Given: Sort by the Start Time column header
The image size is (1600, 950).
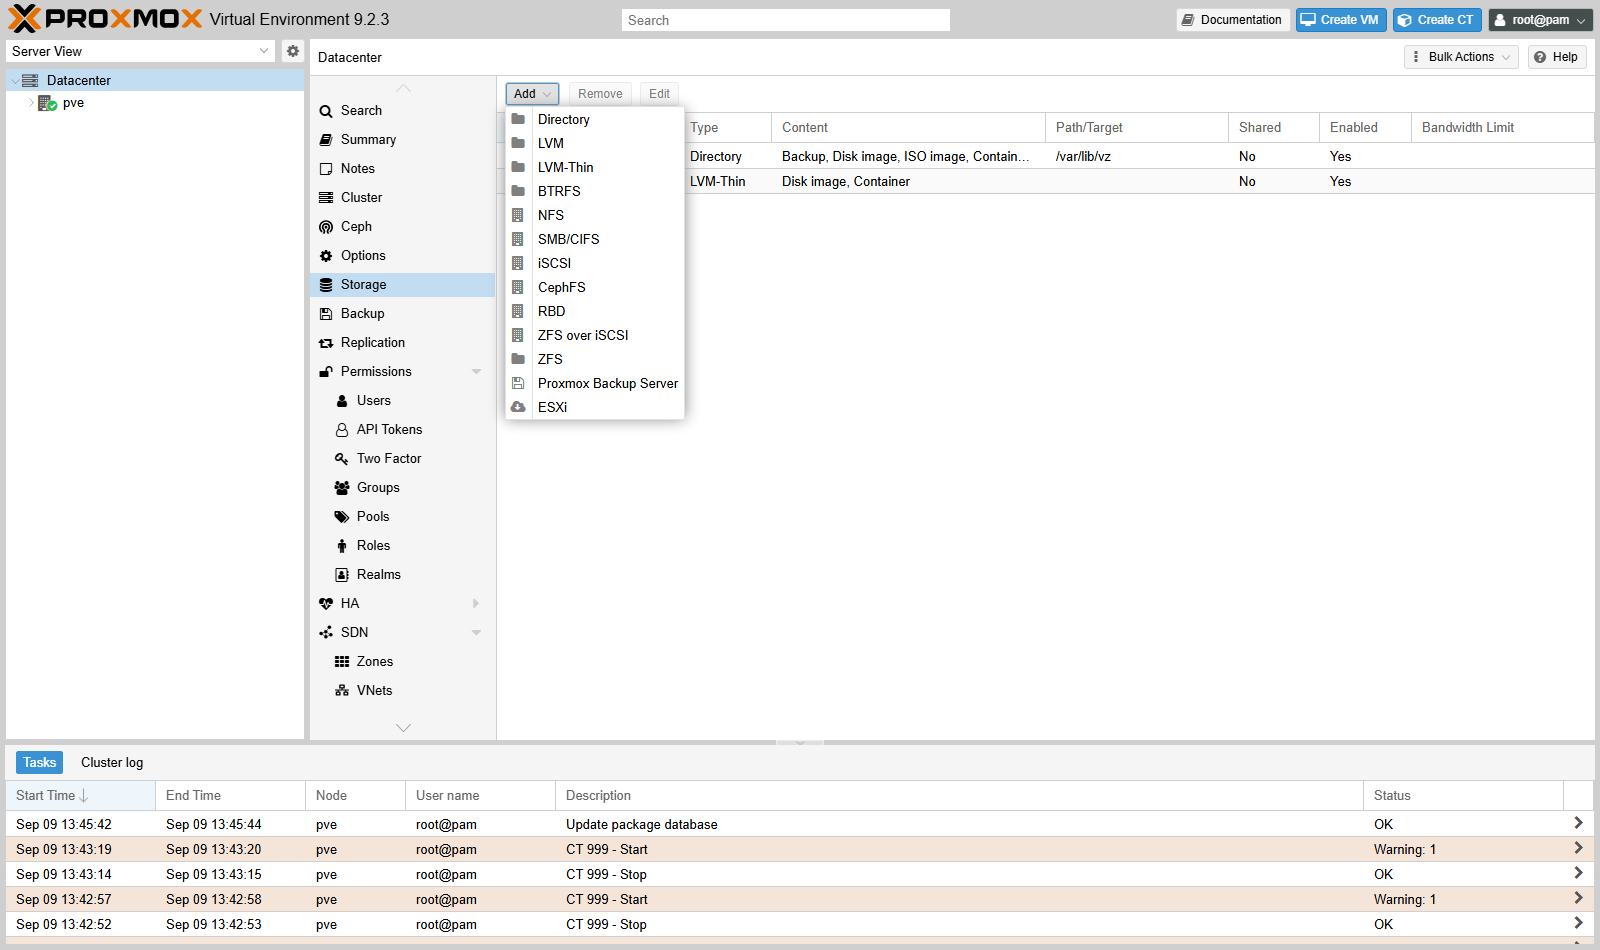Looking at the screenshot, I should pos(80,796).
